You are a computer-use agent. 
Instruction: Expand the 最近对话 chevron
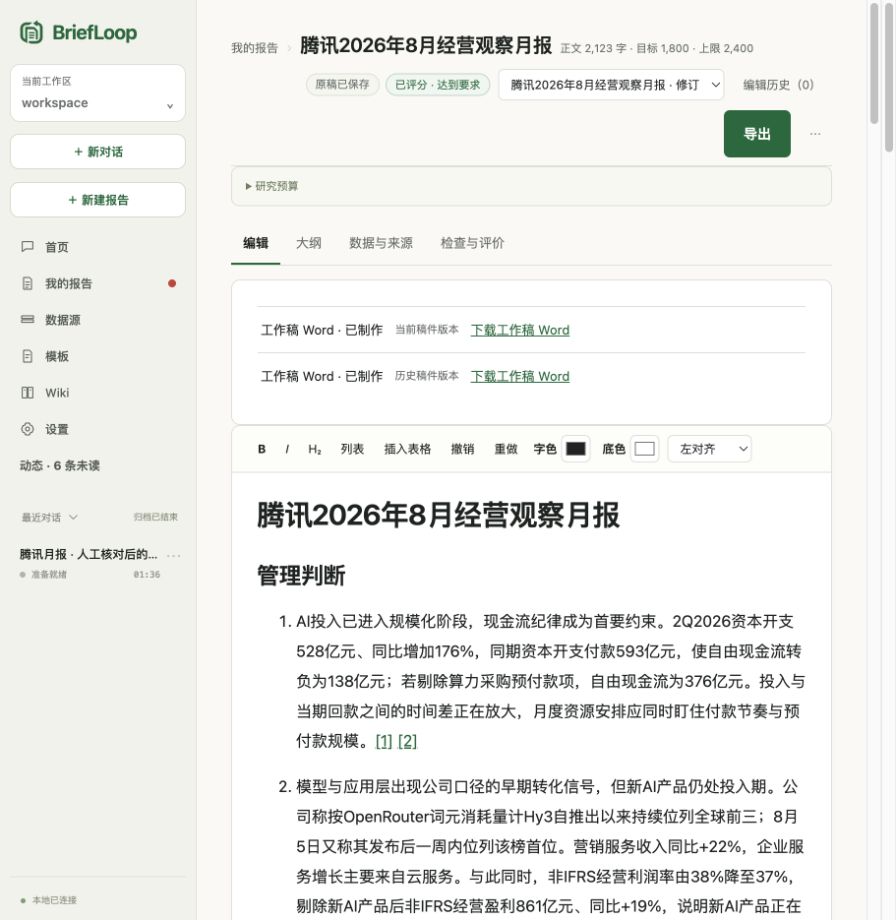click(73, 517)
